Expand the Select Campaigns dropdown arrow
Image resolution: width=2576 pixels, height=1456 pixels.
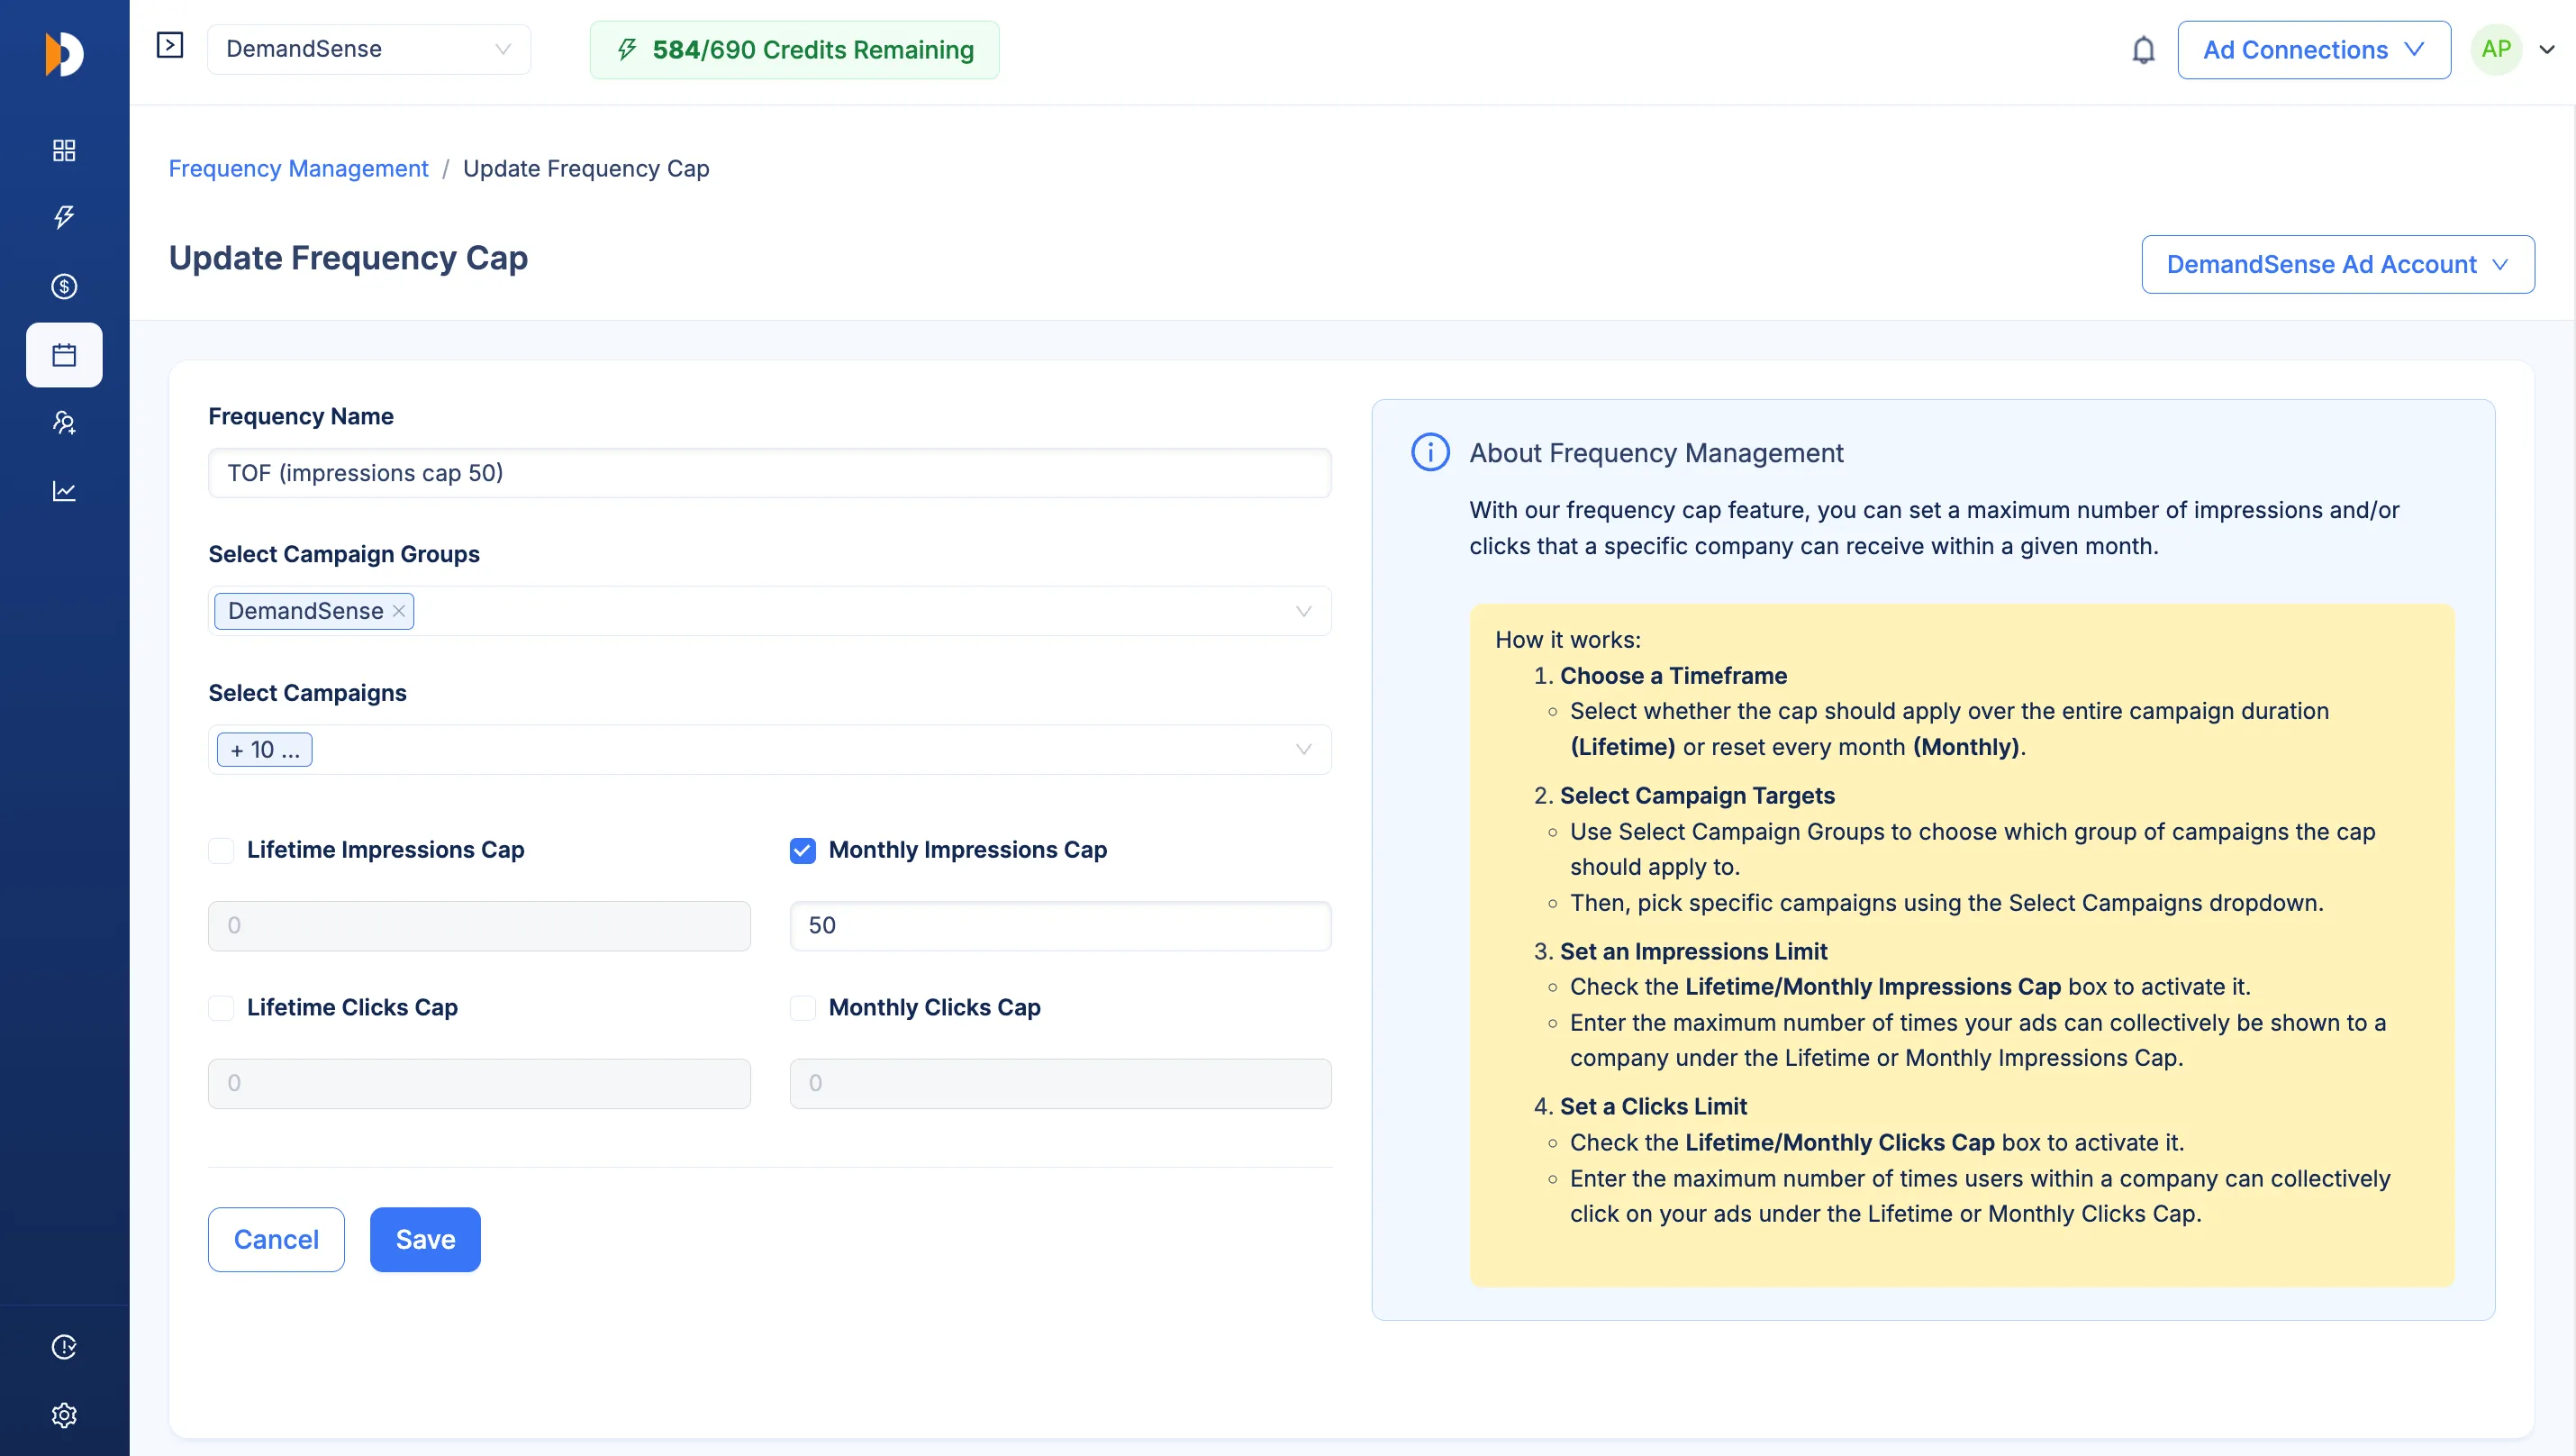click(x=1303, y=750)
